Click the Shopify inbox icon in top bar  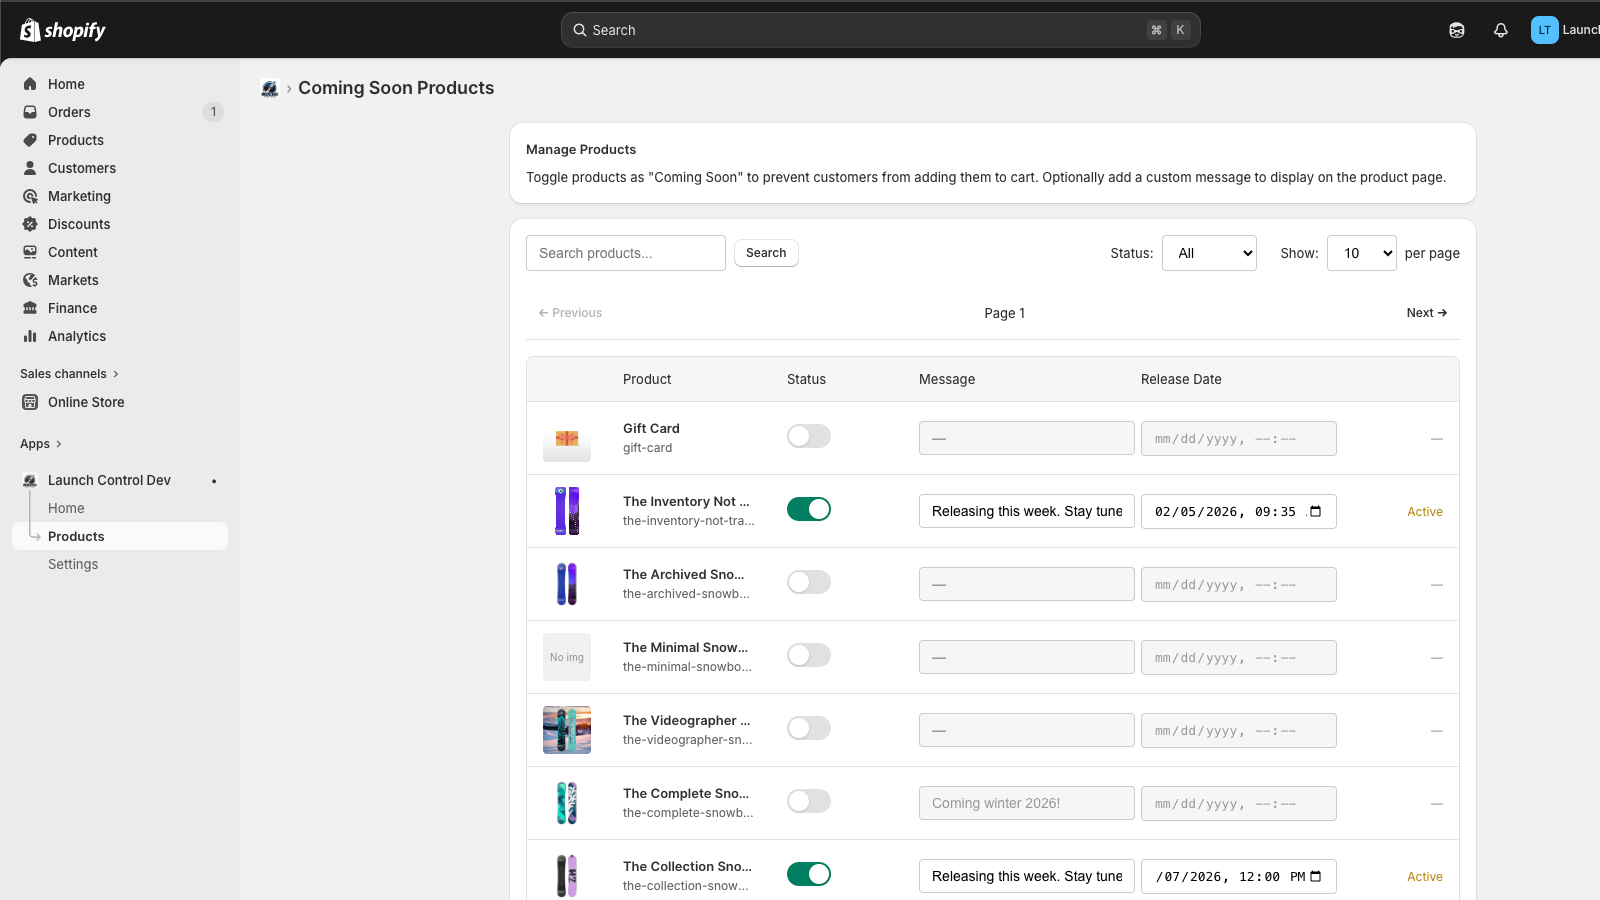pos(1456,30)
